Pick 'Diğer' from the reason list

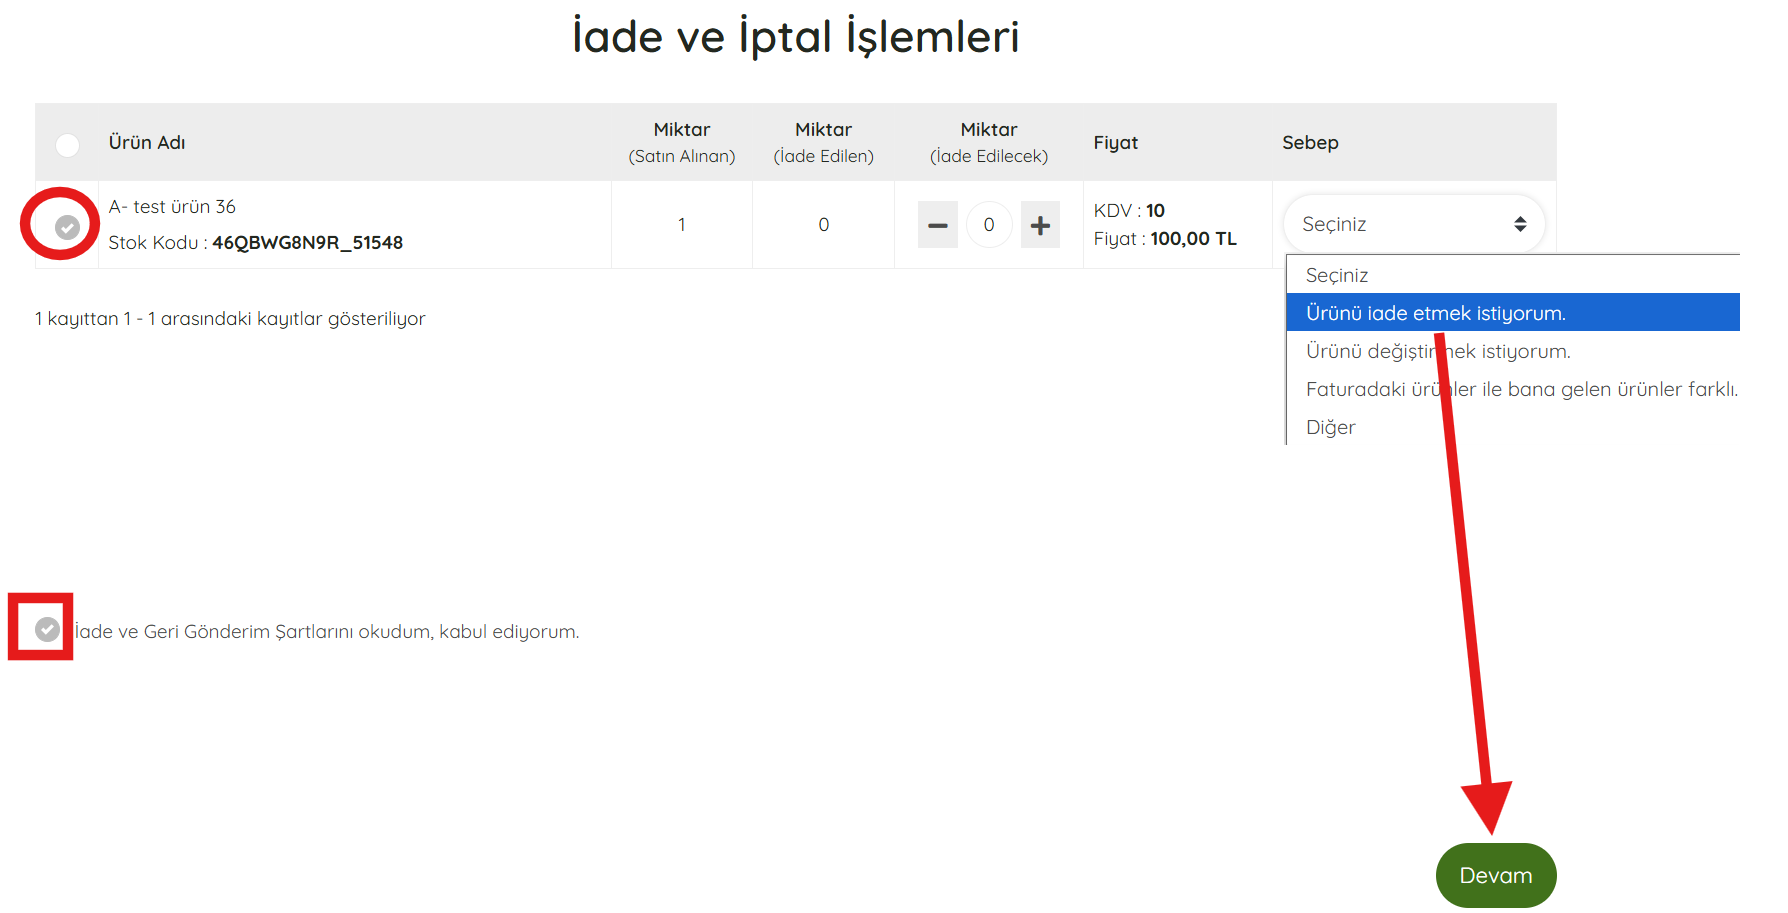[x=1330, y=427]
